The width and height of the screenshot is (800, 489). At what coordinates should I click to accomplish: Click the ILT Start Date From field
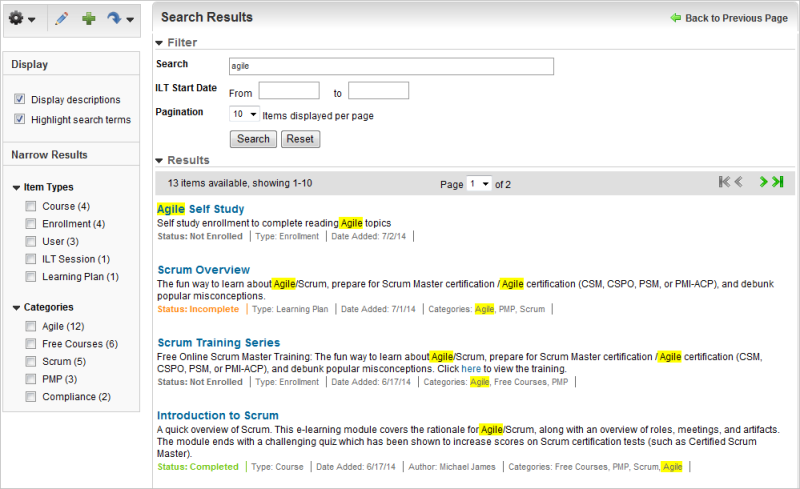[289, 90]
